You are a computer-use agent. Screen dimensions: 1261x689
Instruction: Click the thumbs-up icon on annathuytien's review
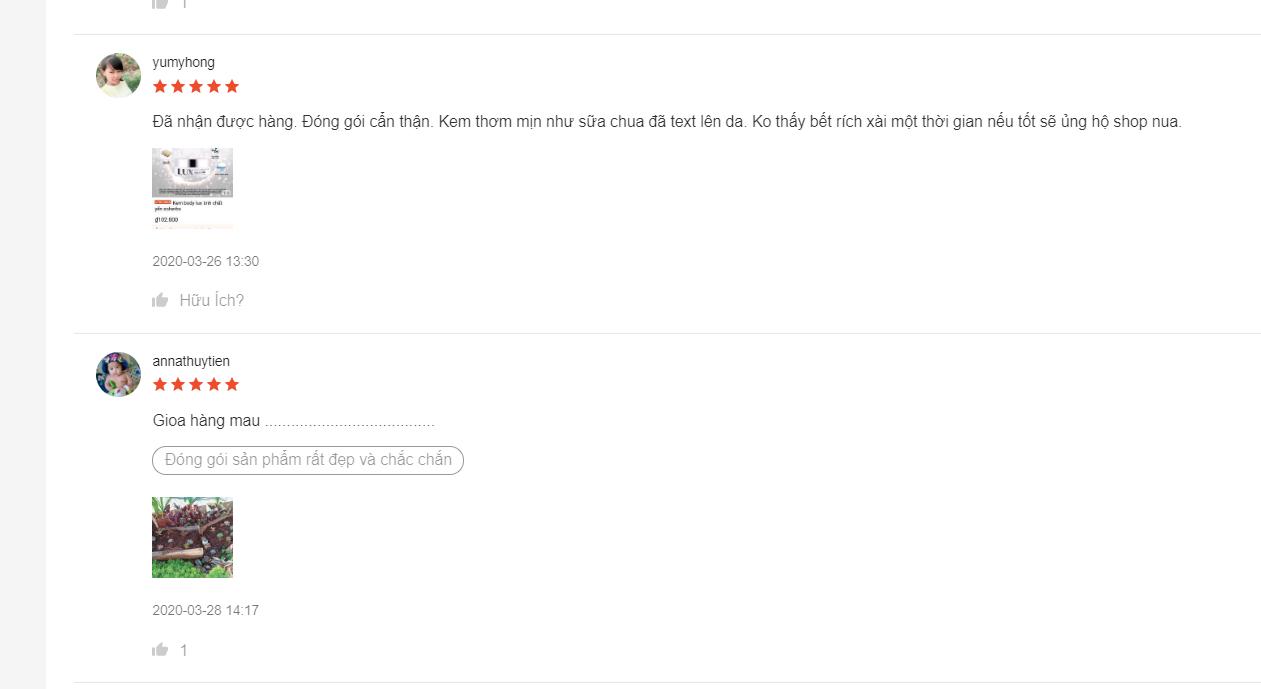coord(160,650)
